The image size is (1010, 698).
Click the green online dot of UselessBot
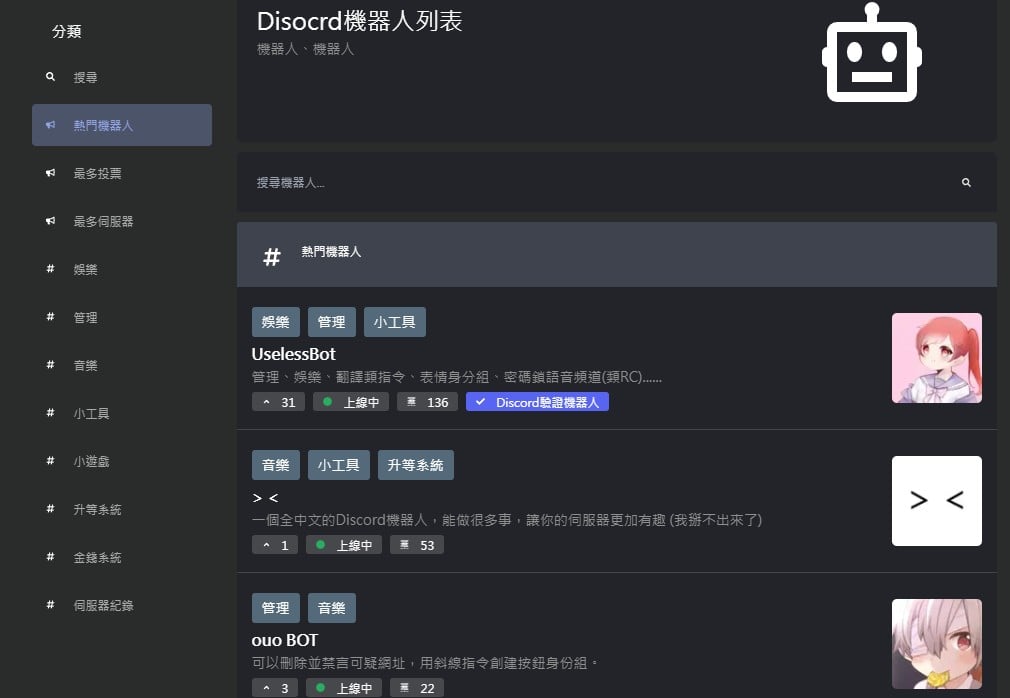(x=327, y=401)
